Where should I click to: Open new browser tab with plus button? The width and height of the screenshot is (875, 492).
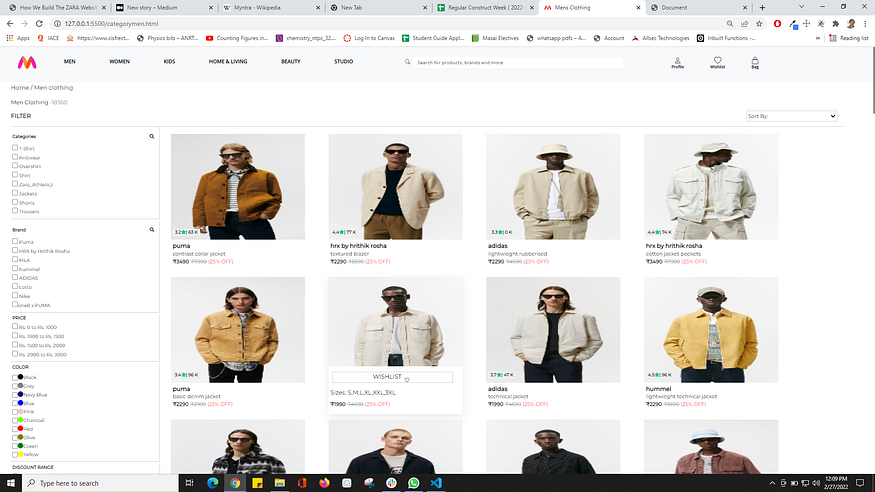[762, 7]
